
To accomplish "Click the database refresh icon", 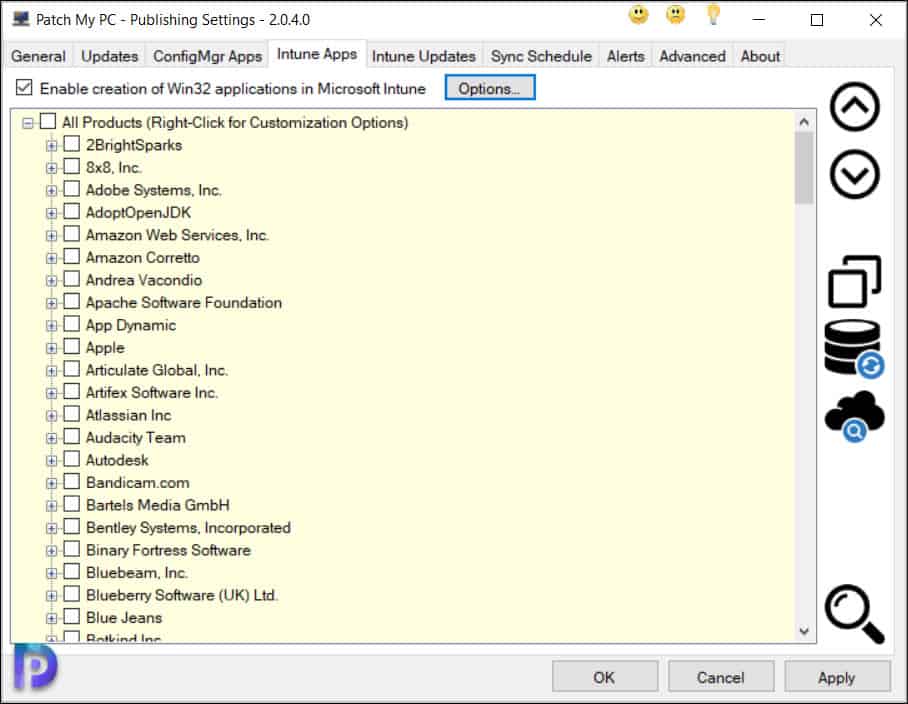I will (x=854, y=349).
